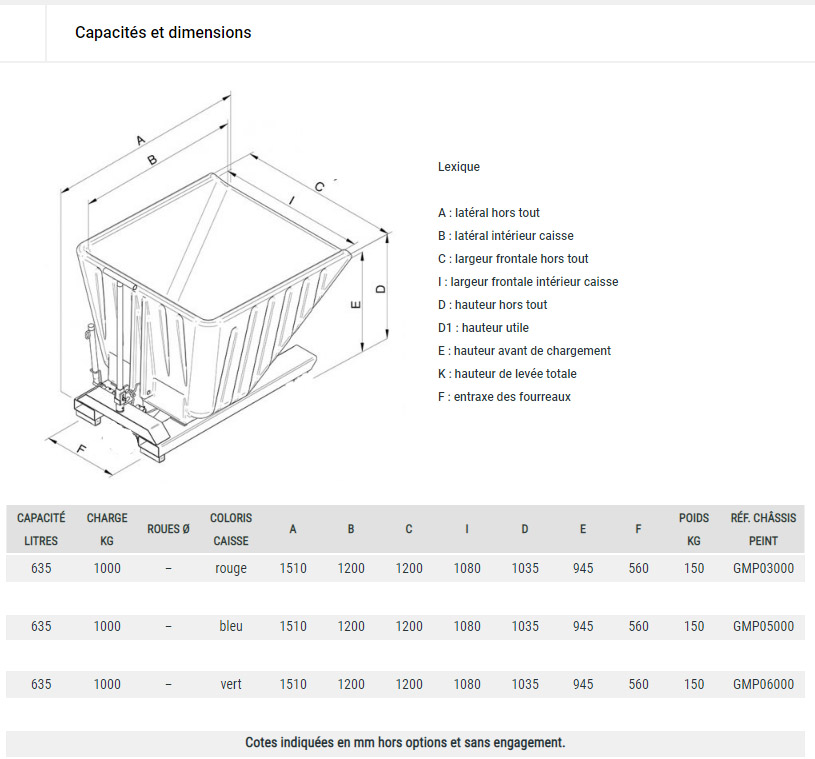The height and width of the screenshot is (759, 815).
Task: Click the 'COLORIS CAISSE' column header
Action: (231, 529)
